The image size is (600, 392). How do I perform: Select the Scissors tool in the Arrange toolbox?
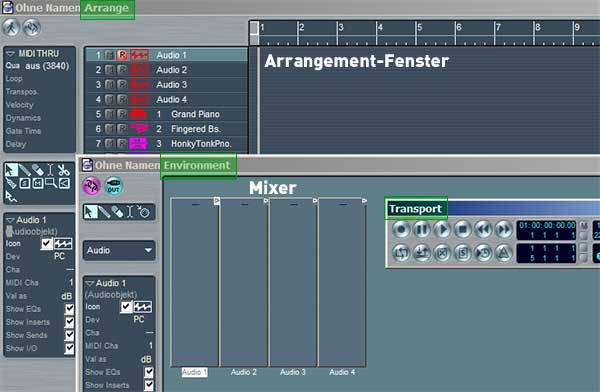pos(64,170)
